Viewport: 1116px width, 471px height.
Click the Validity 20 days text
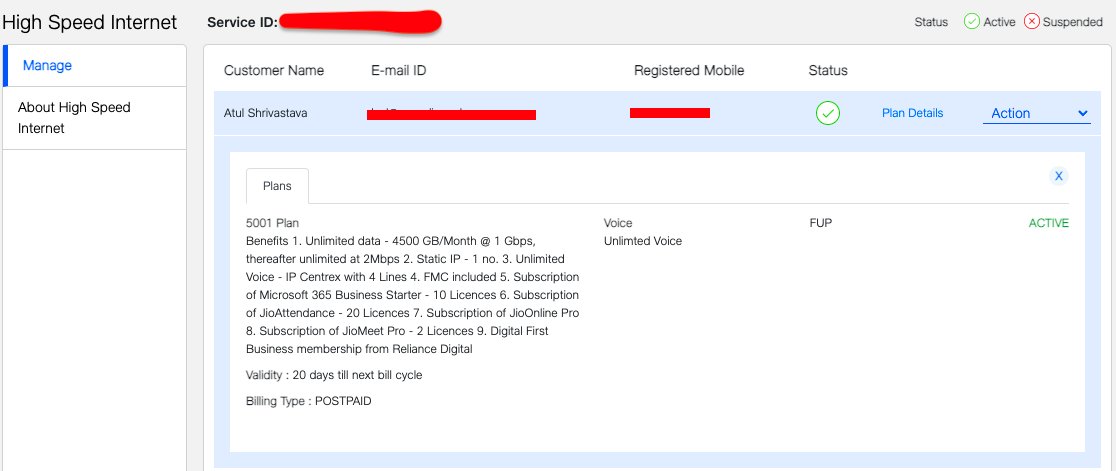[334, 375]
